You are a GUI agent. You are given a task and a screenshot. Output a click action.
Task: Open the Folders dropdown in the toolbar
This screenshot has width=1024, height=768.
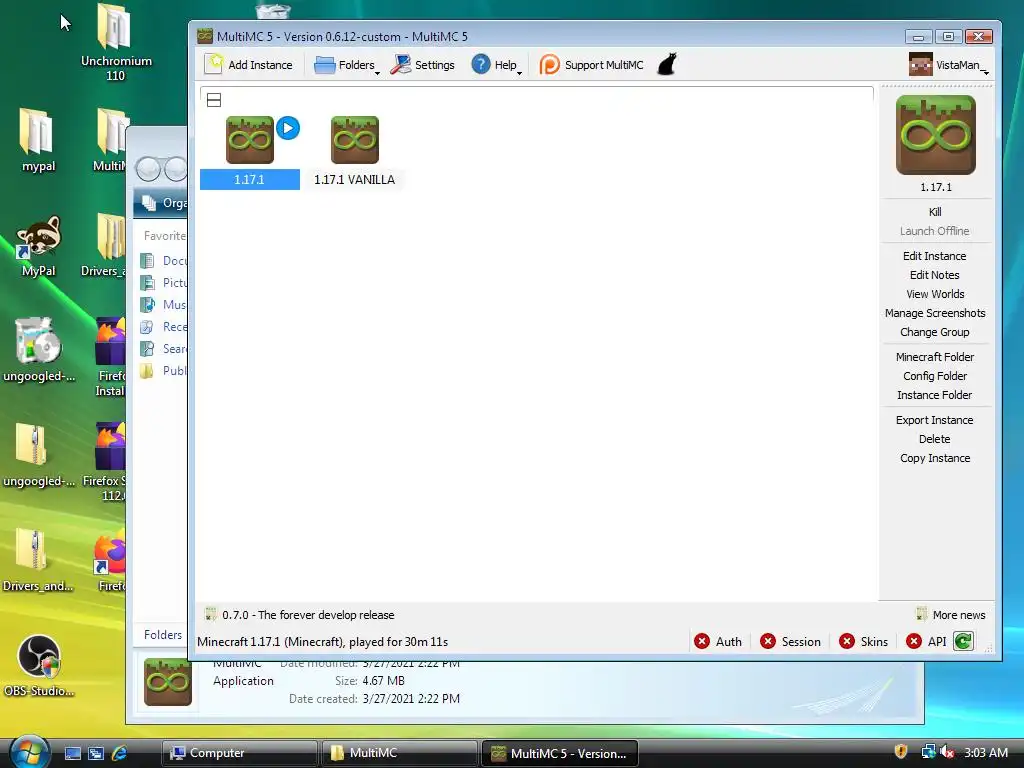tap(347, 65)
